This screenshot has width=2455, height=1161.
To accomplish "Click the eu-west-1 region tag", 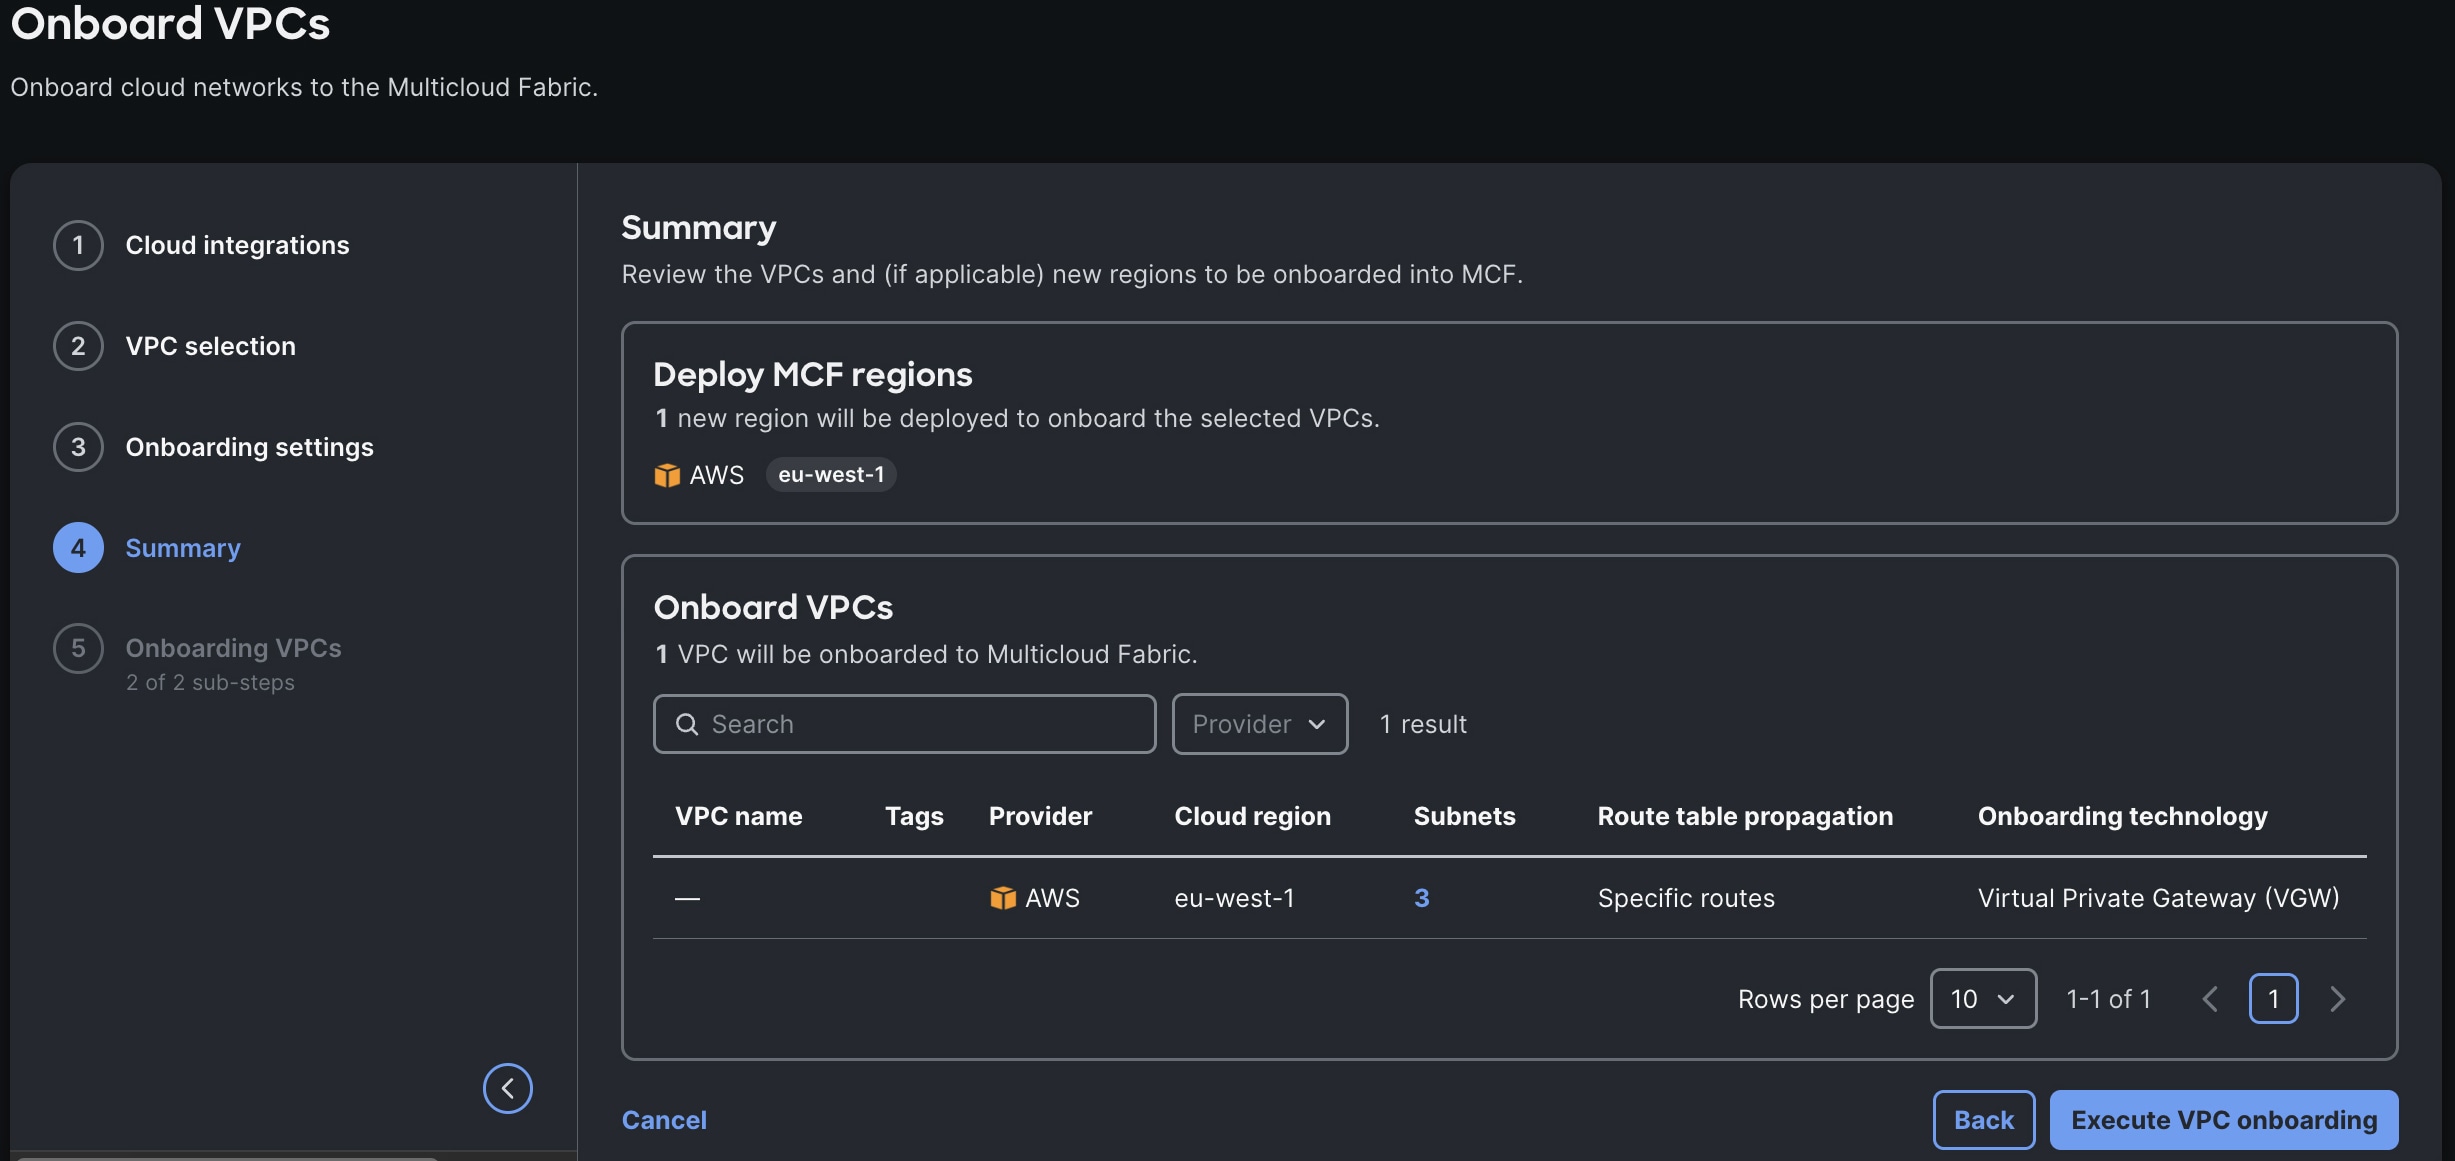I will click(x=831, y=475).
